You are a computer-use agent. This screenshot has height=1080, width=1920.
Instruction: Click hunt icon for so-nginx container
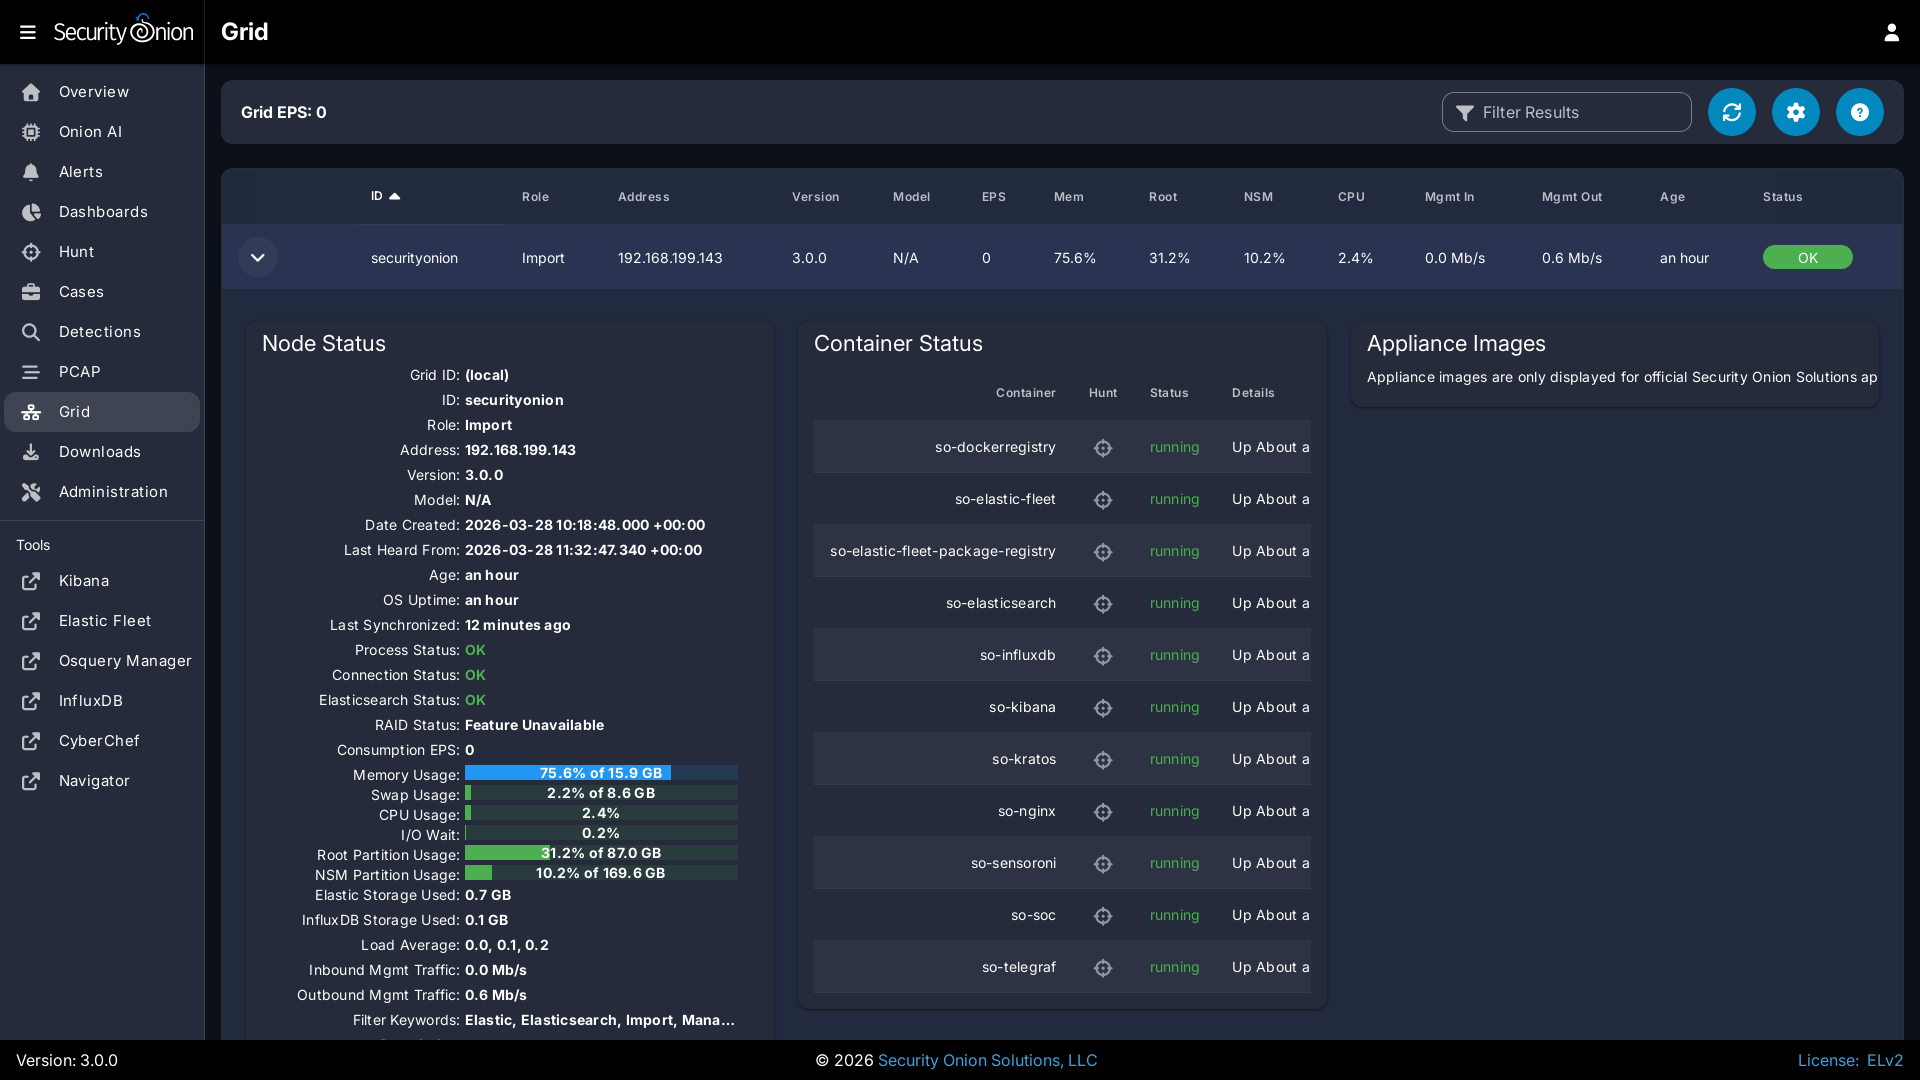coord(1103,812)
